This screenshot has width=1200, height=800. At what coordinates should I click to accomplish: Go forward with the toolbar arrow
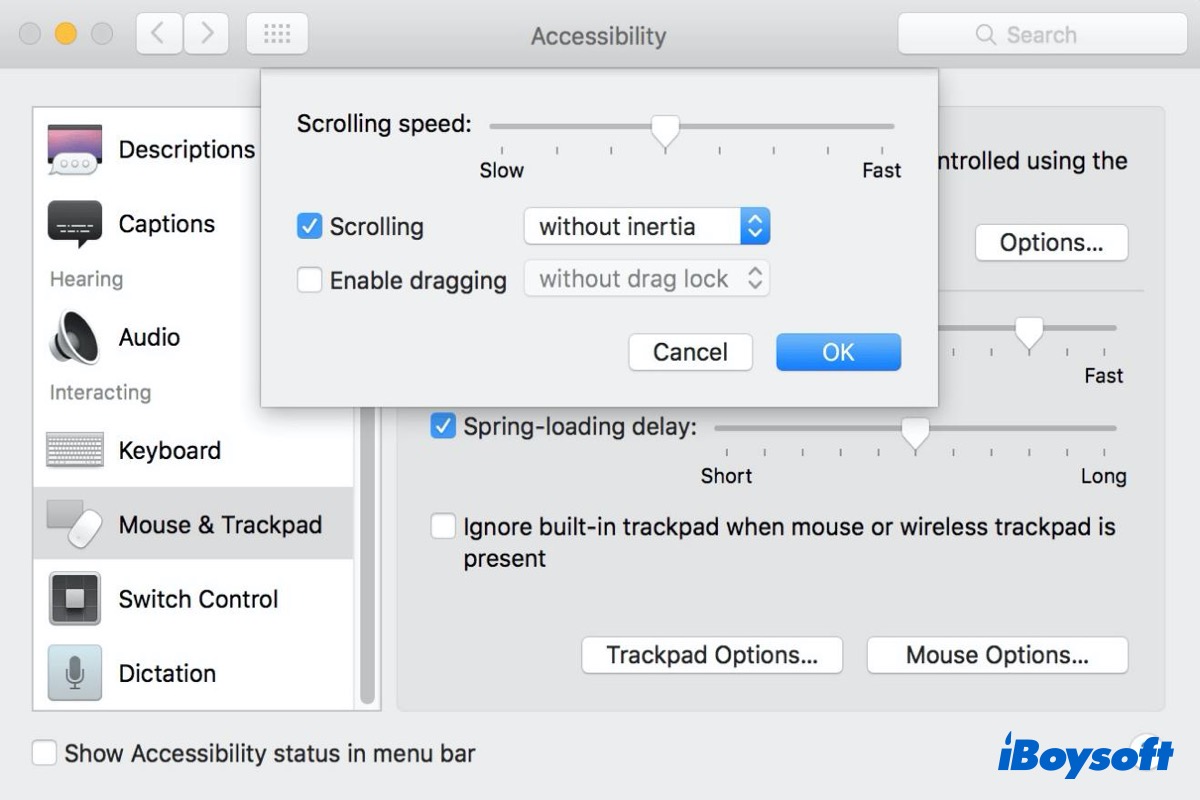207,35
